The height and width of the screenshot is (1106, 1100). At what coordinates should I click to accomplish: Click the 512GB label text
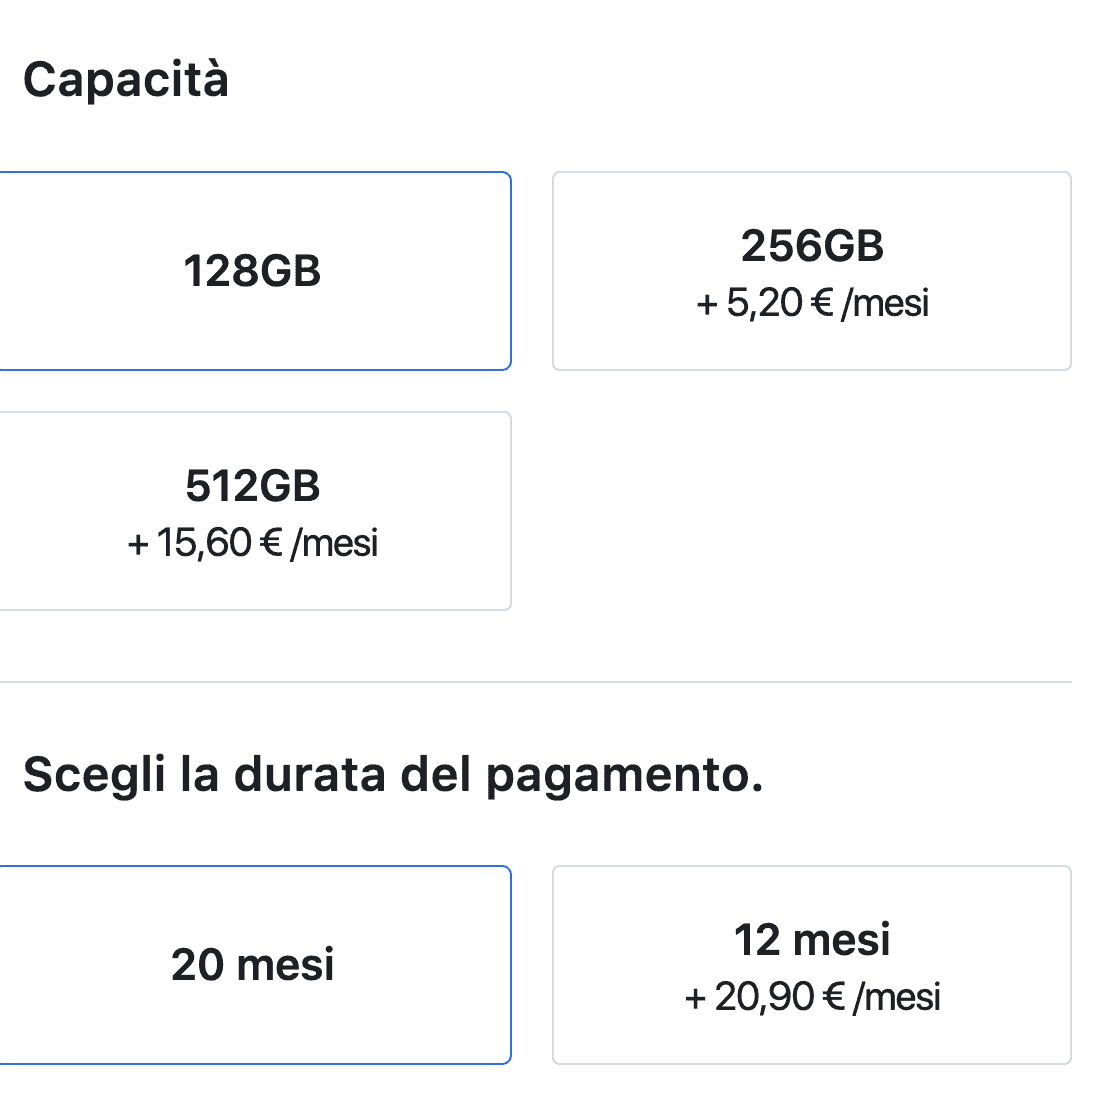point(252,487)
